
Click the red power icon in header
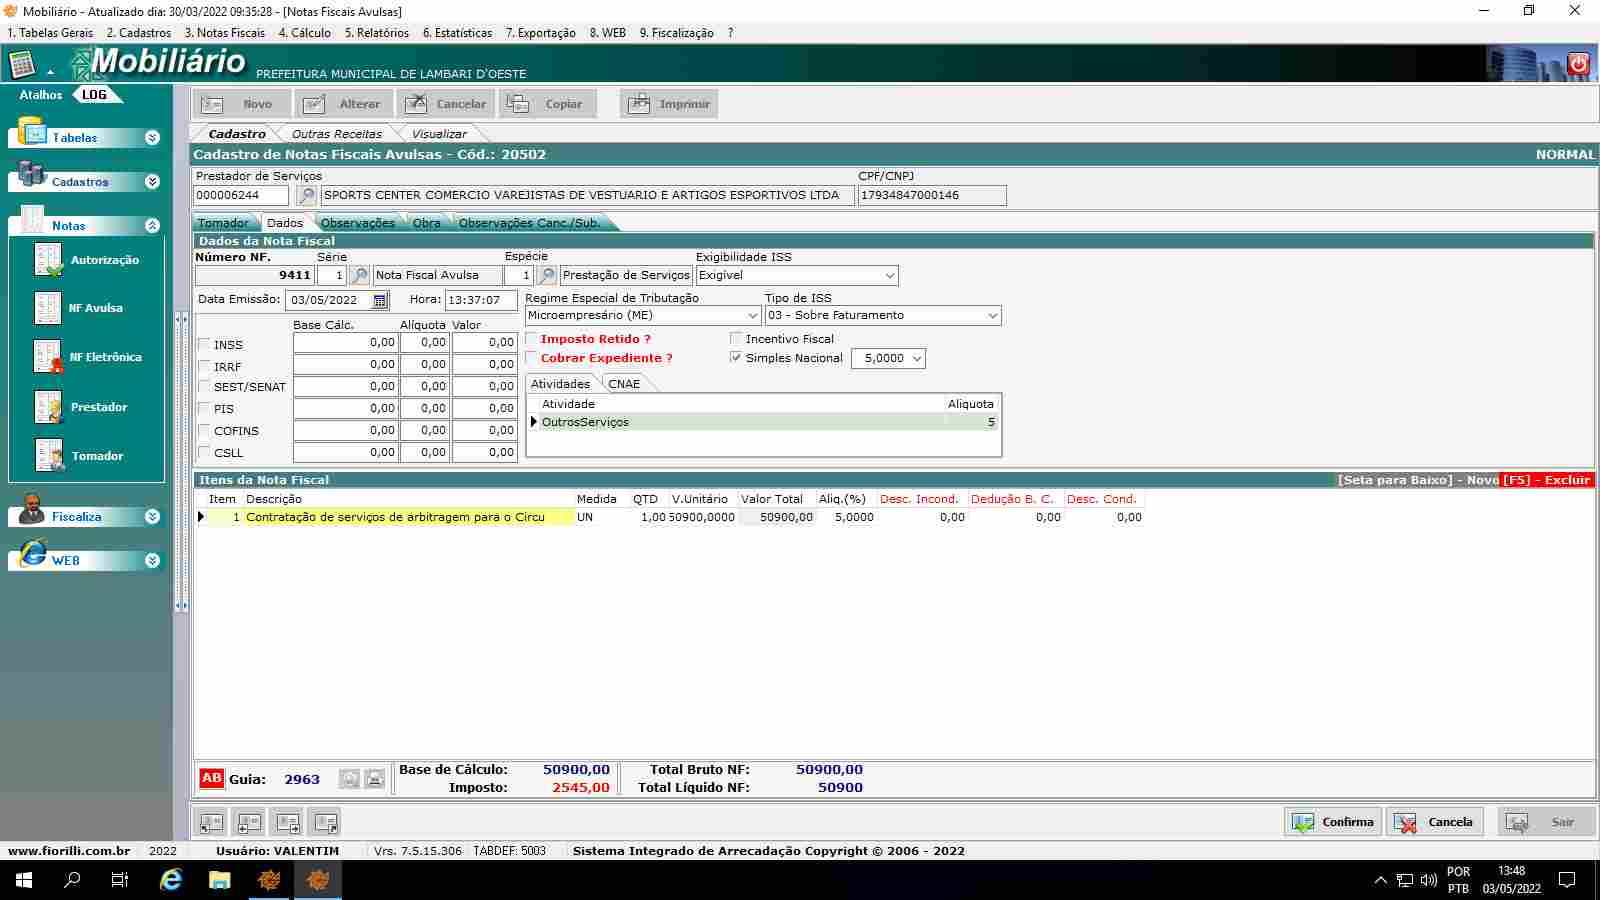(x=1578, y=64)
